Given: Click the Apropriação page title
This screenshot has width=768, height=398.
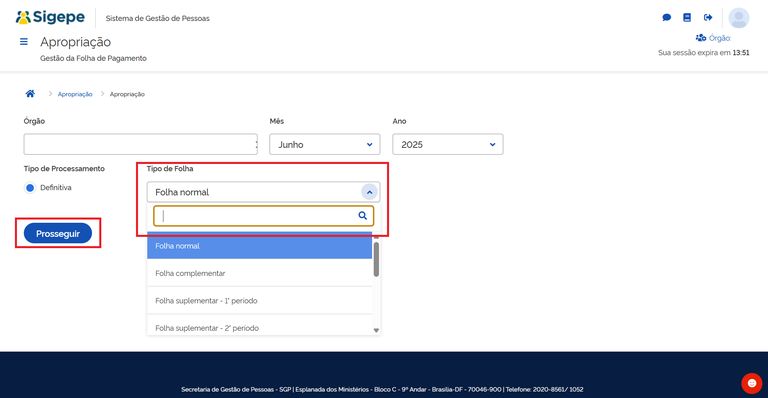Looking at the screenshot, I should click(75, 42).
